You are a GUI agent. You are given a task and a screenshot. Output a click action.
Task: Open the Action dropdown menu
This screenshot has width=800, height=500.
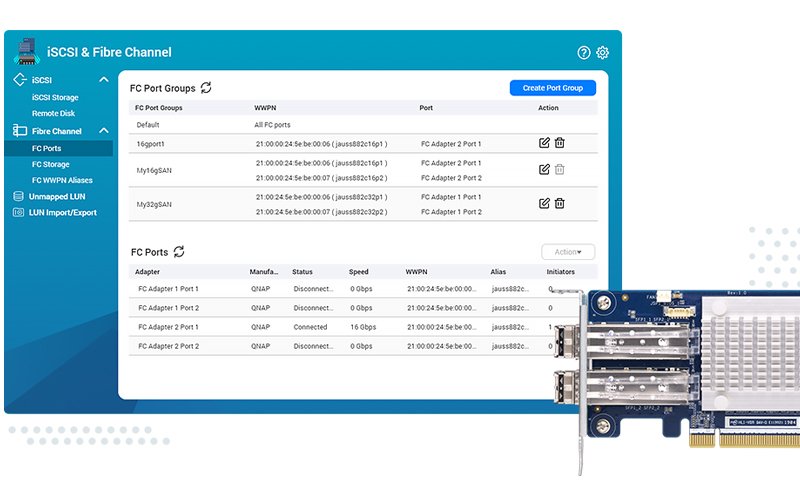568,252
